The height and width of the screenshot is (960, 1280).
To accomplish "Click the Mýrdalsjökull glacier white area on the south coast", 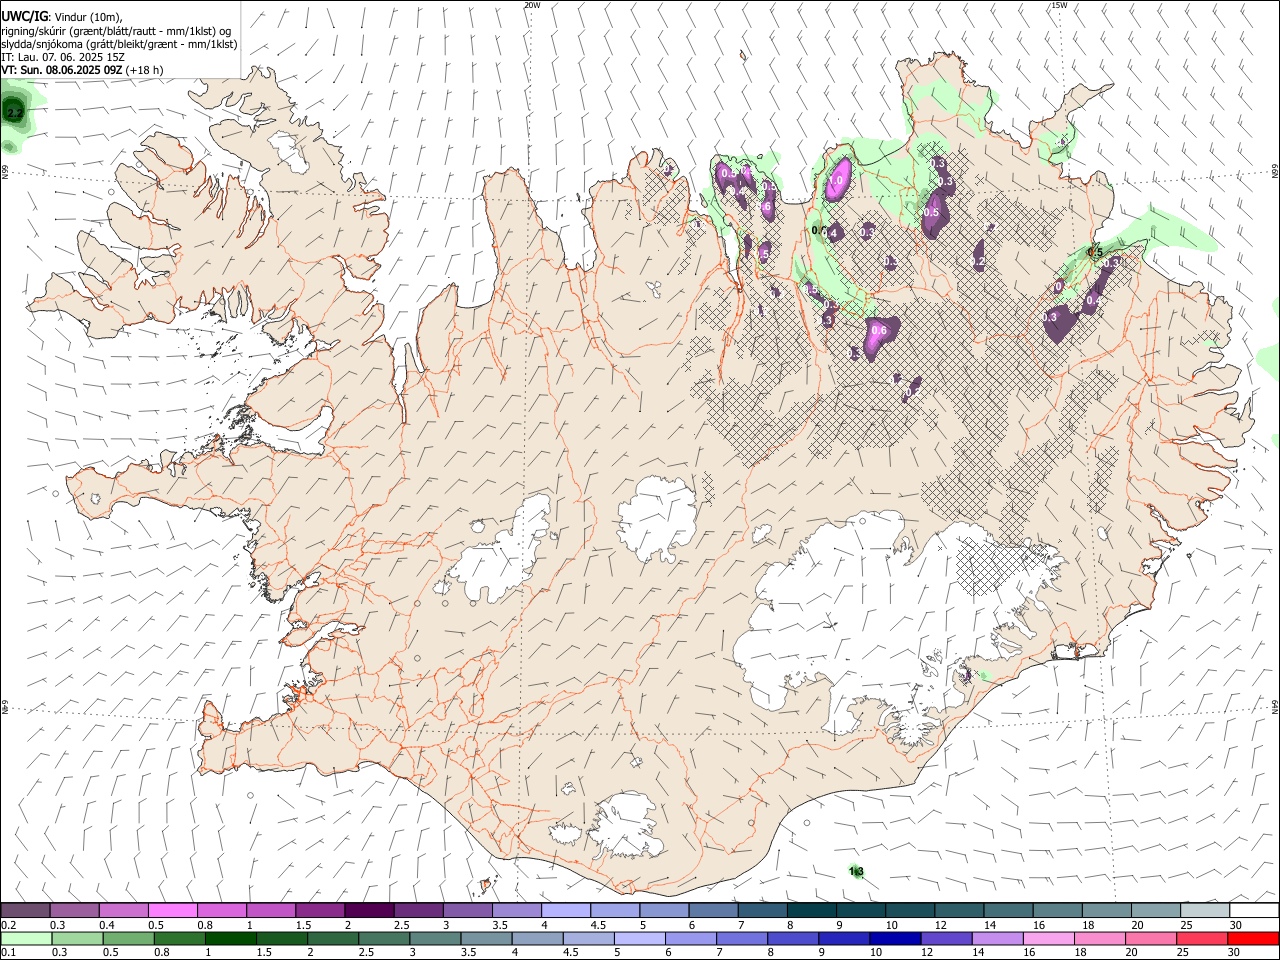I will pyautogui.click(x=627, y=826).
